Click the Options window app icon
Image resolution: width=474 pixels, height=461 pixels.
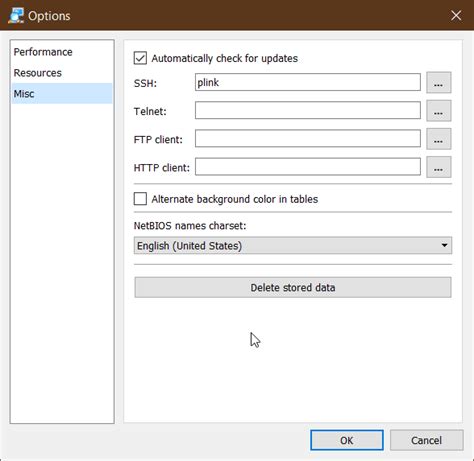pyautogui.click(x=16, y=15)
